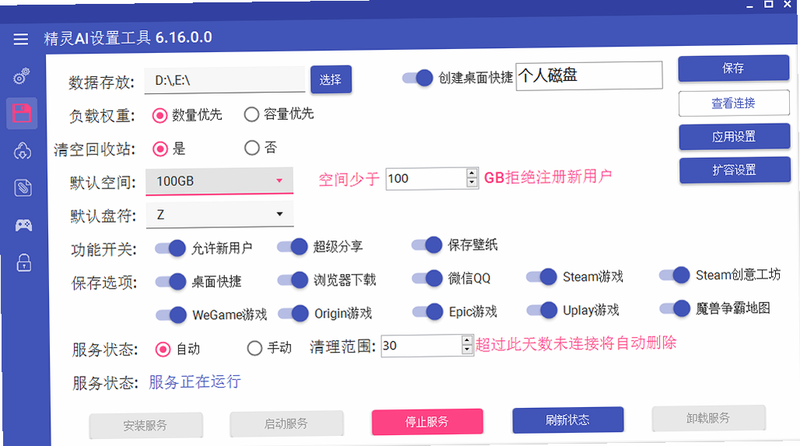Select the floppy disk storage sidebar icon
The width and height of the screenshot is (800, 446).
22,113
